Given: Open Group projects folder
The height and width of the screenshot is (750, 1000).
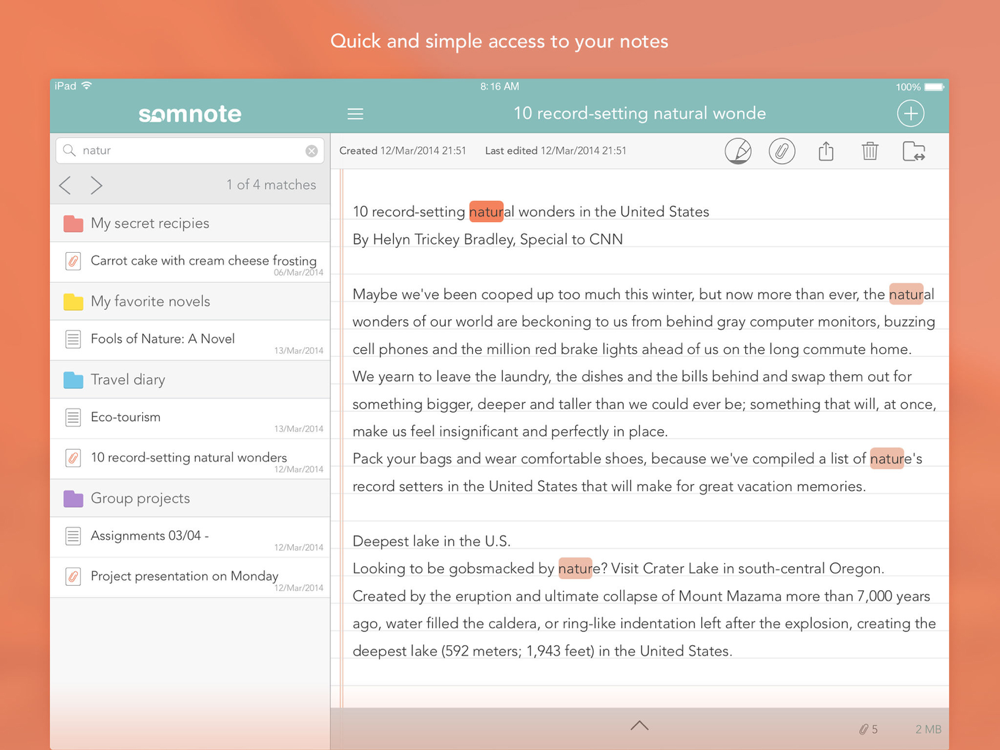Looking at the screenshot, I should coord(190,498).
